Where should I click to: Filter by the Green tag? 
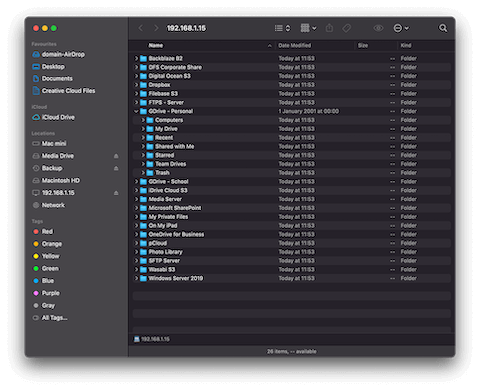46,269
